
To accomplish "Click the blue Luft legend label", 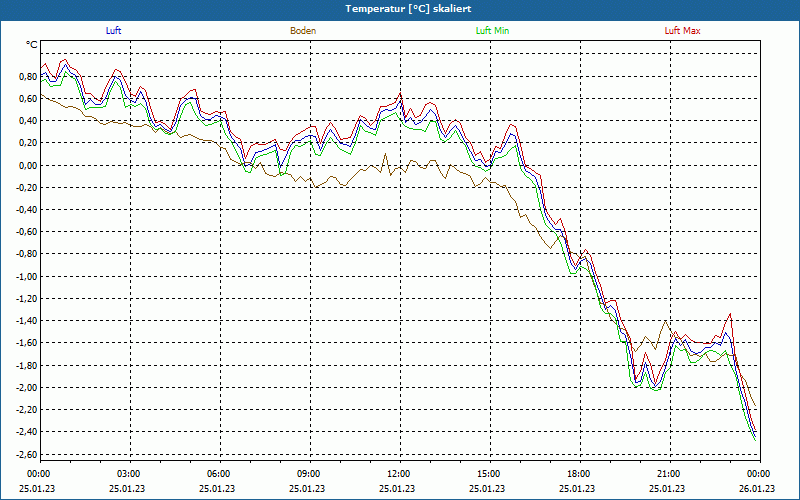I will [x=113, y=31].
